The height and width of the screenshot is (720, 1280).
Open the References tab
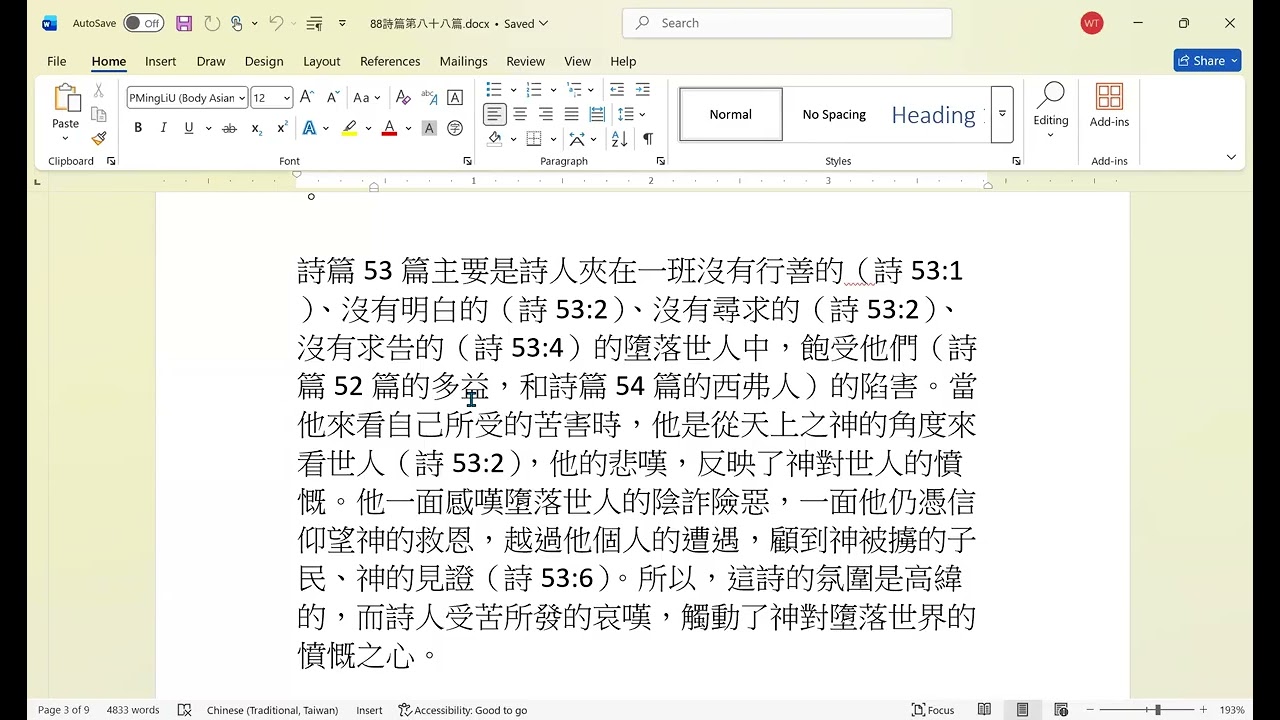[x=390, y=61]
